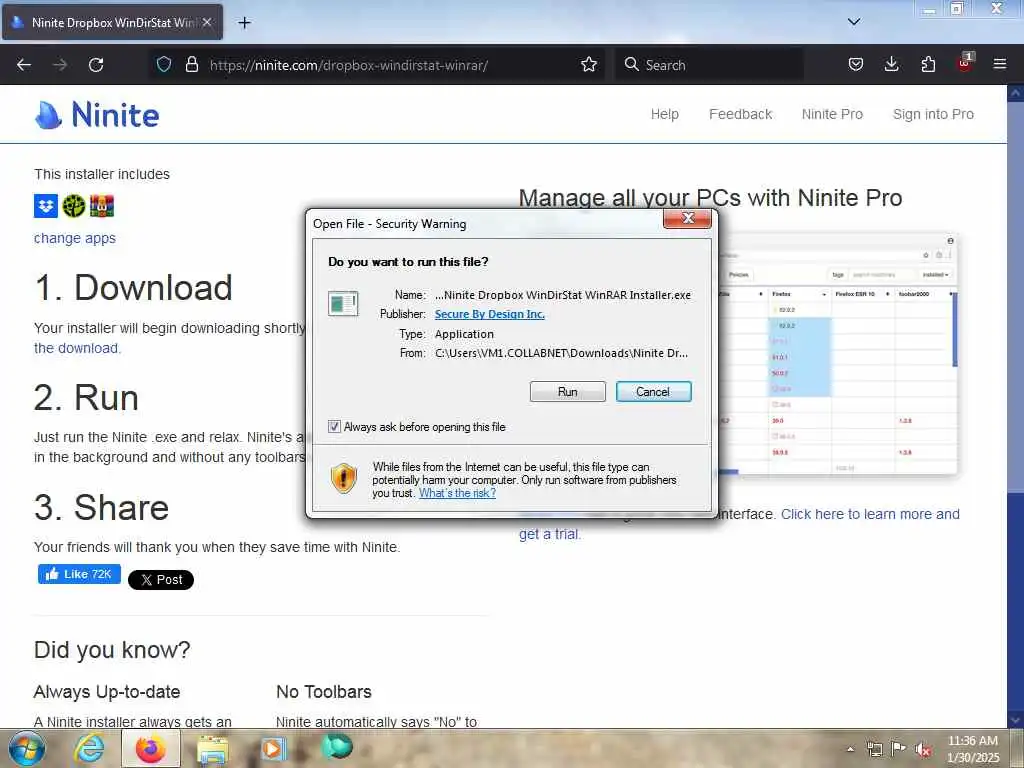Open the Secure By Design Inc. publisher link

tap(489, 314)
